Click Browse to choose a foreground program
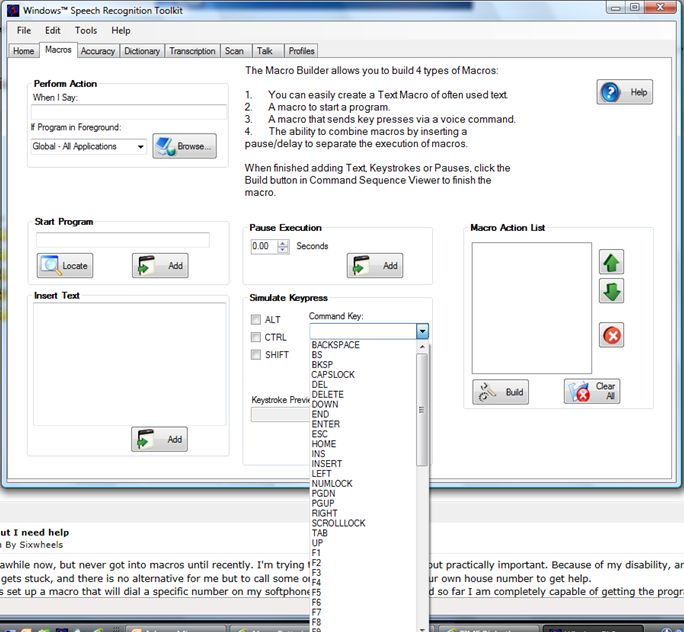The height and width of the screenshot is (632, 684). coord(185,146)
